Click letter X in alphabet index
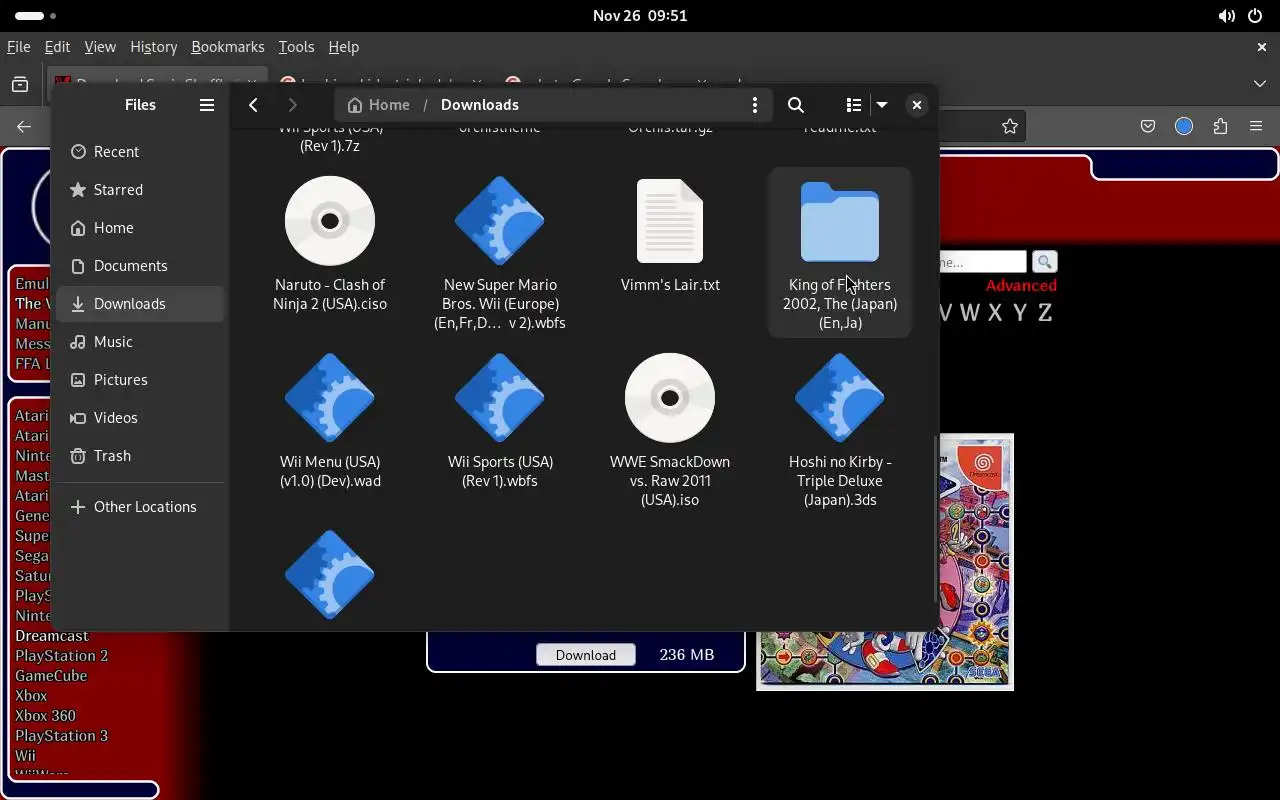The height and width of the screenshot is (800, 1280). coord(995,313)
